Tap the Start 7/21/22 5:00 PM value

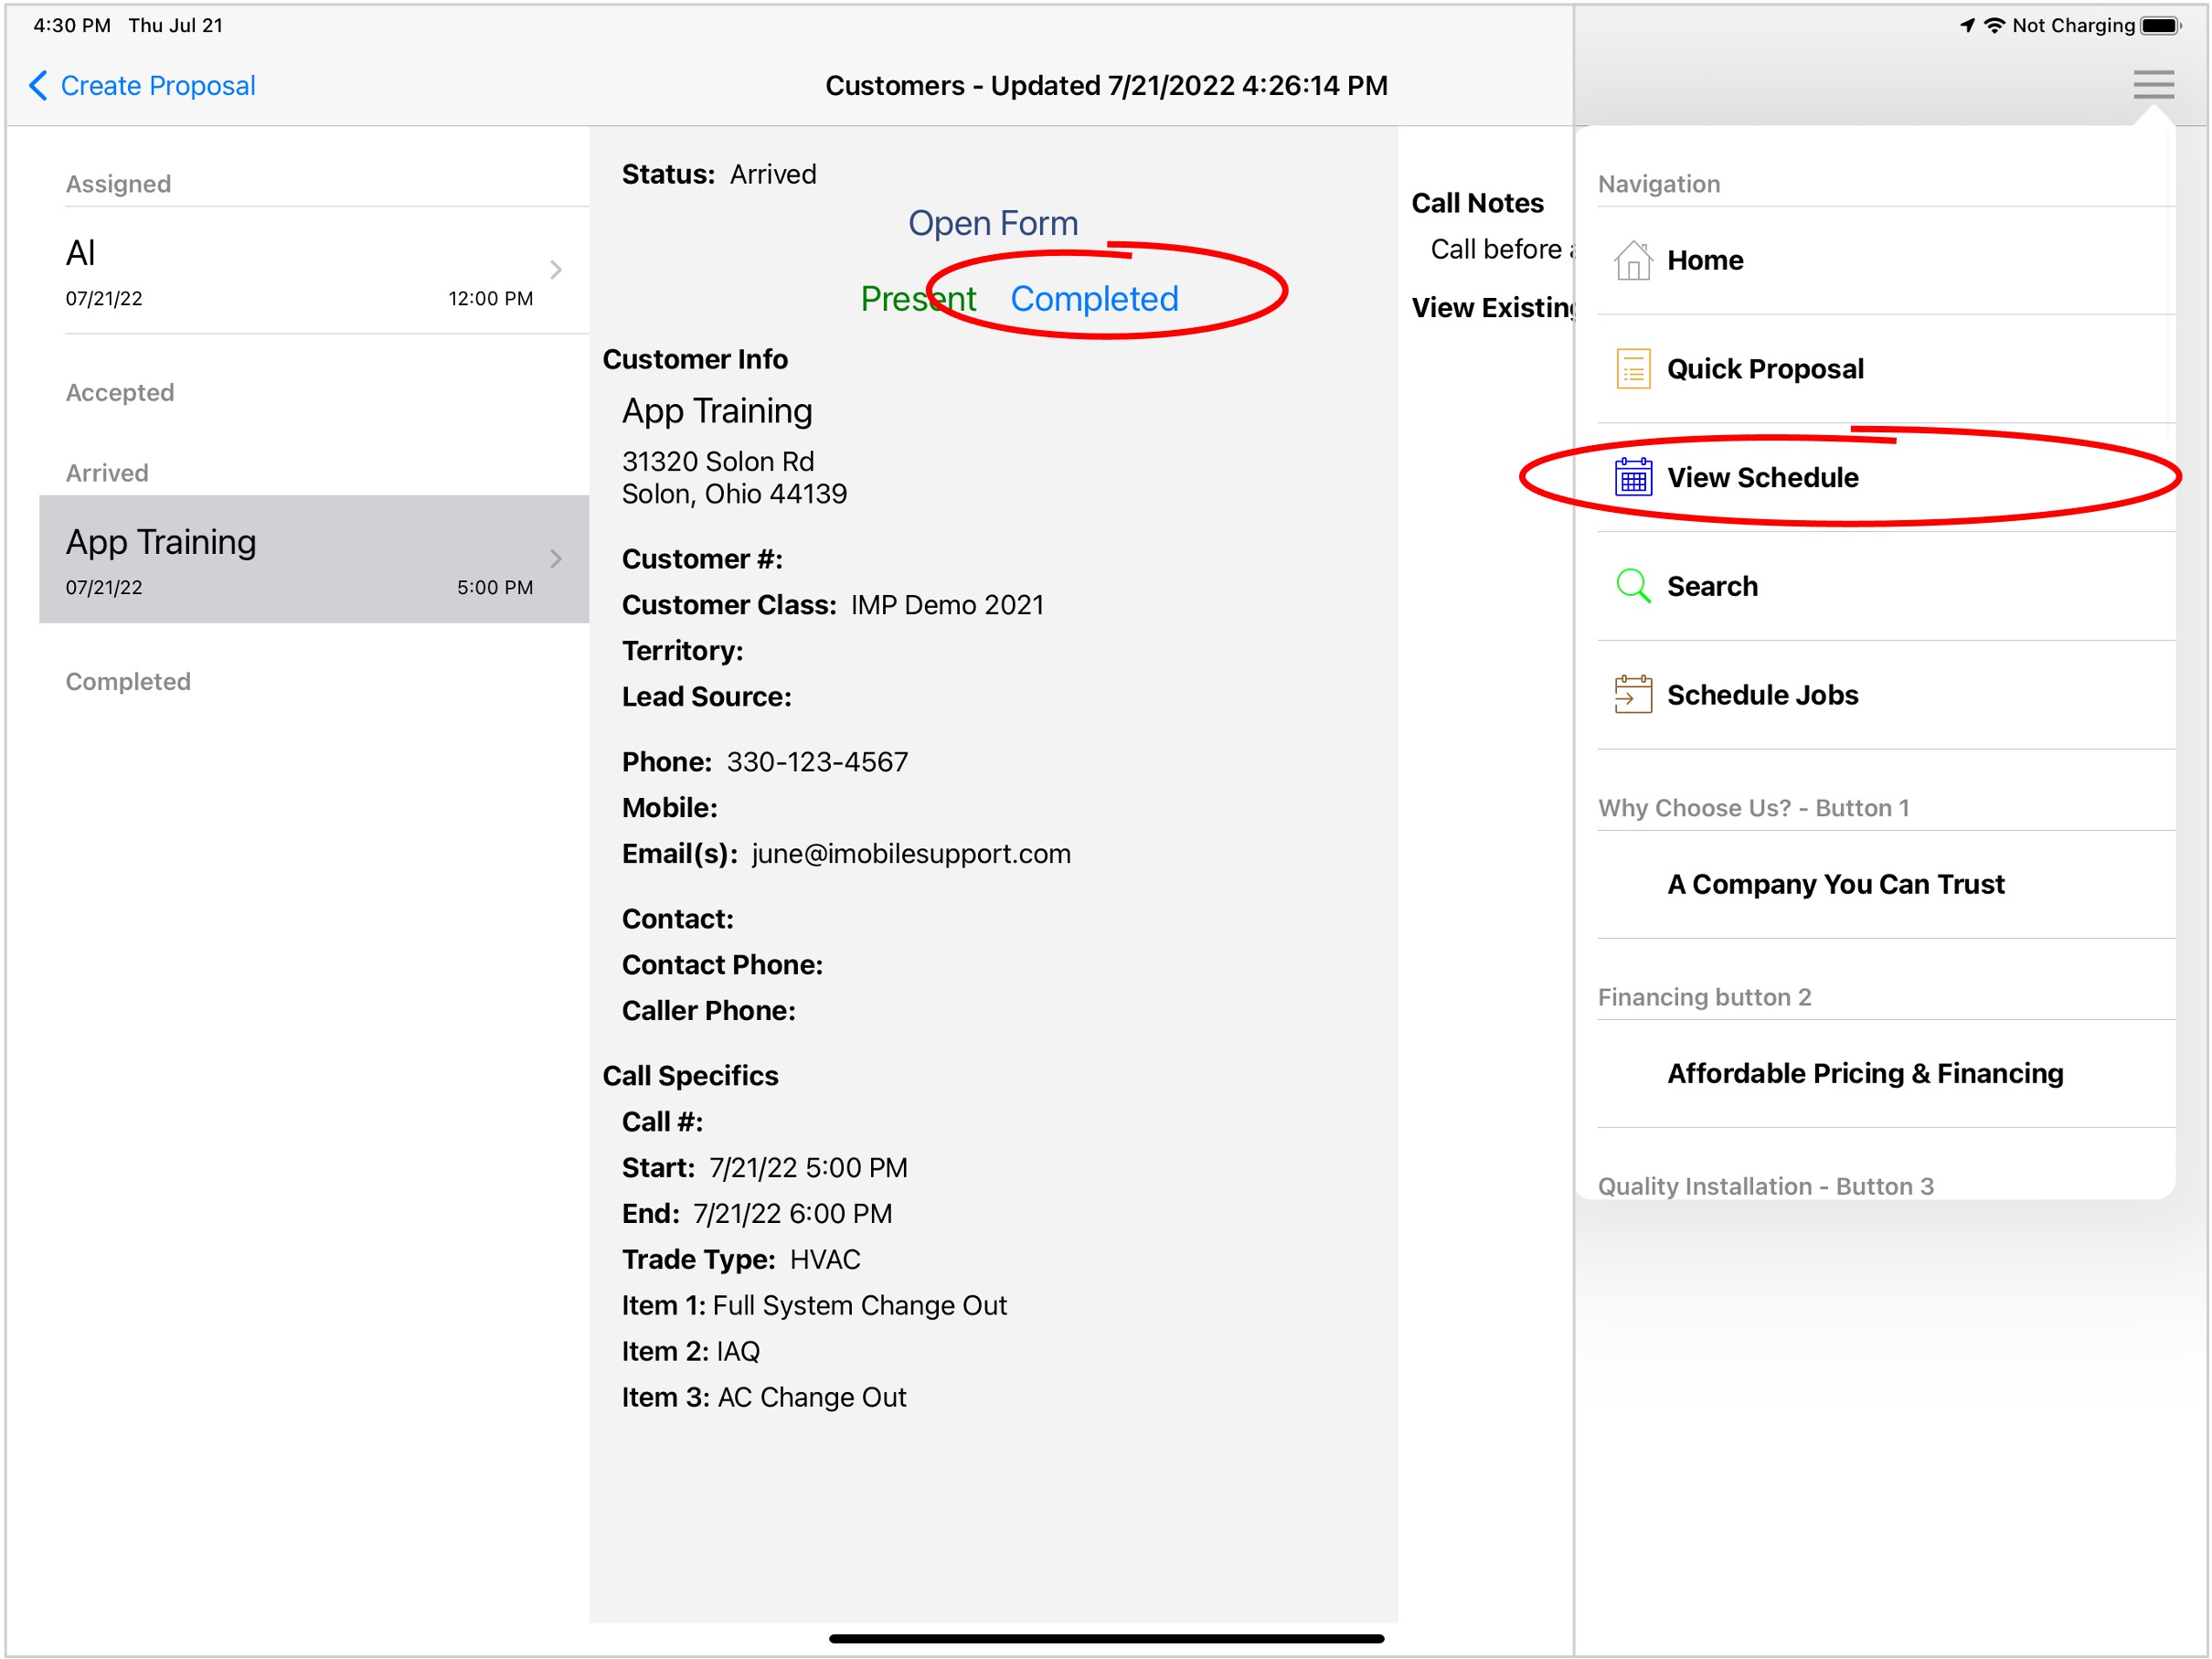pyautogui.click(x=808, y=1168)
